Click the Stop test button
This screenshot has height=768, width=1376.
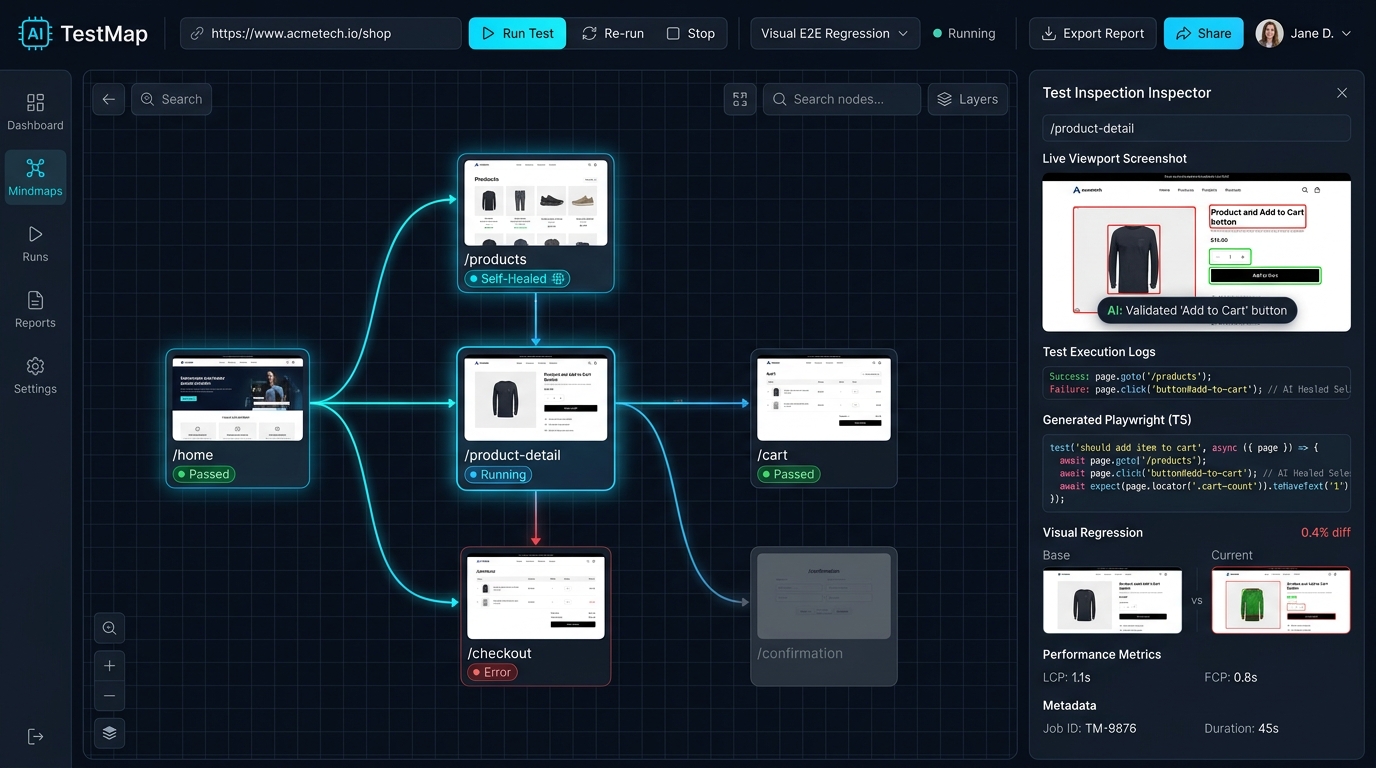(691, 33)
